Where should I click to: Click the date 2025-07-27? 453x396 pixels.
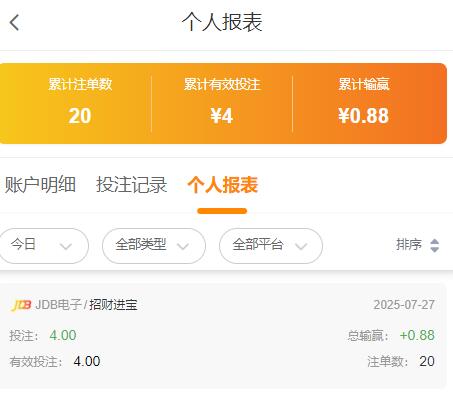(404, 305)
